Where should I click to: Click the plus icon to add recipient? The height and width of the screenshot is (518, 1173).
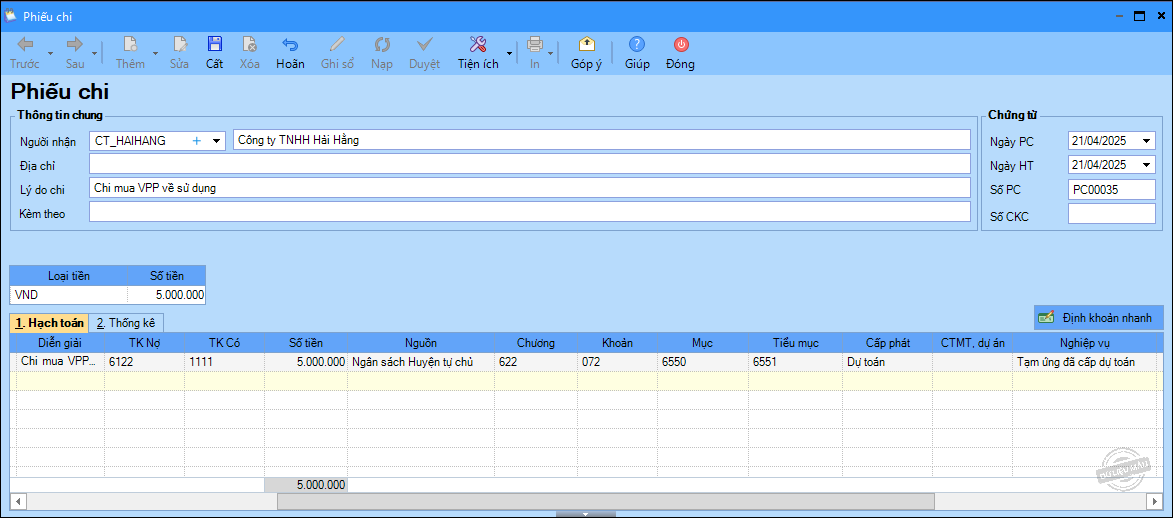(x=197, y=141)
